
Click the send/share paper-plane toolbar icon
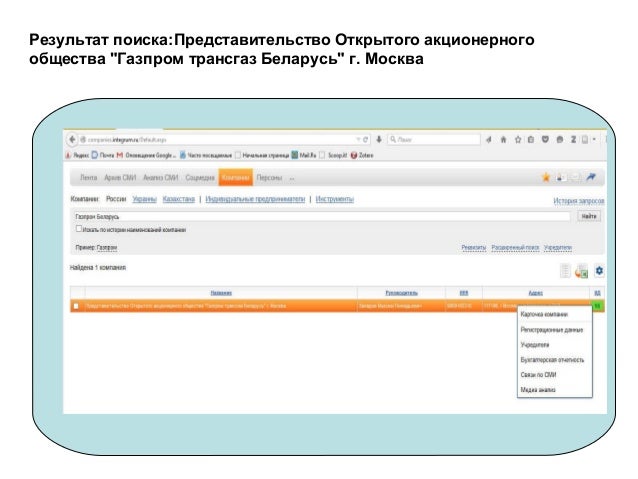tap(489, 140)
